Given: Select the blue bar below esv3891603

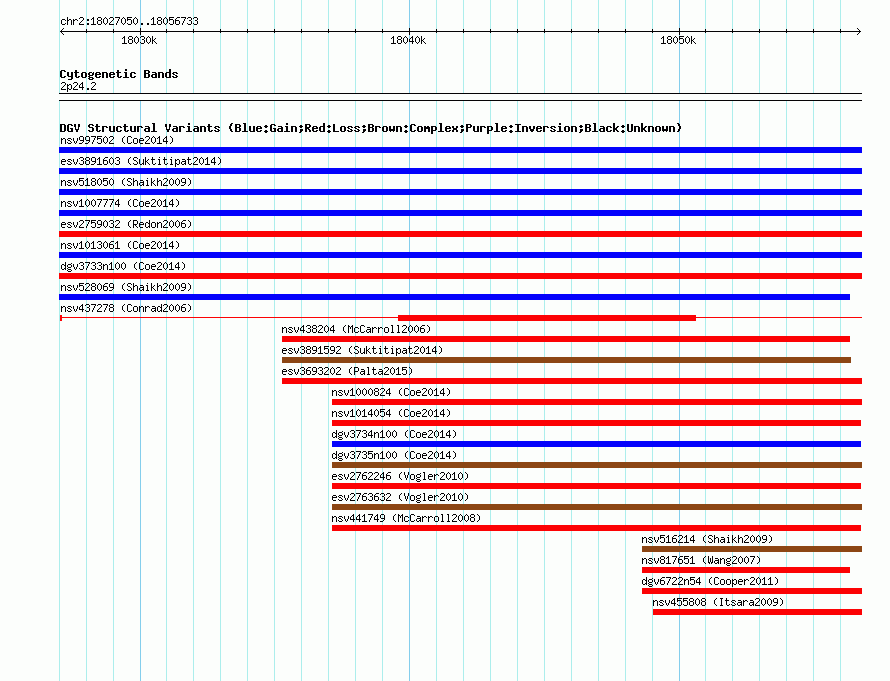Looking at the screenshot, I should click(460, 171).
